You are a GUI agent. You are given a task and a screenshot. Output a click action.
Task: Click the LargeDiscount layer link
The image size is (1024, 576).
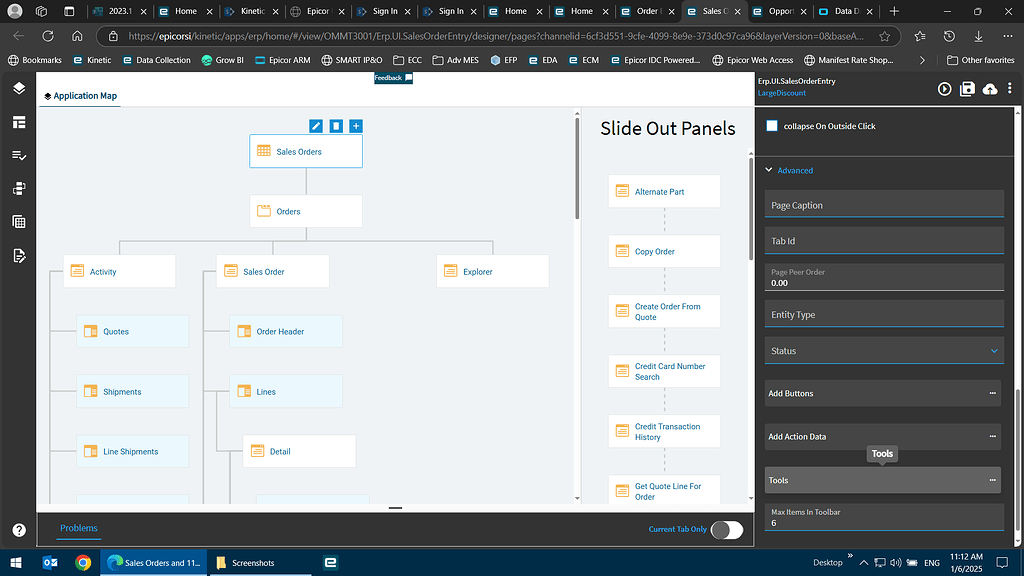782,93
